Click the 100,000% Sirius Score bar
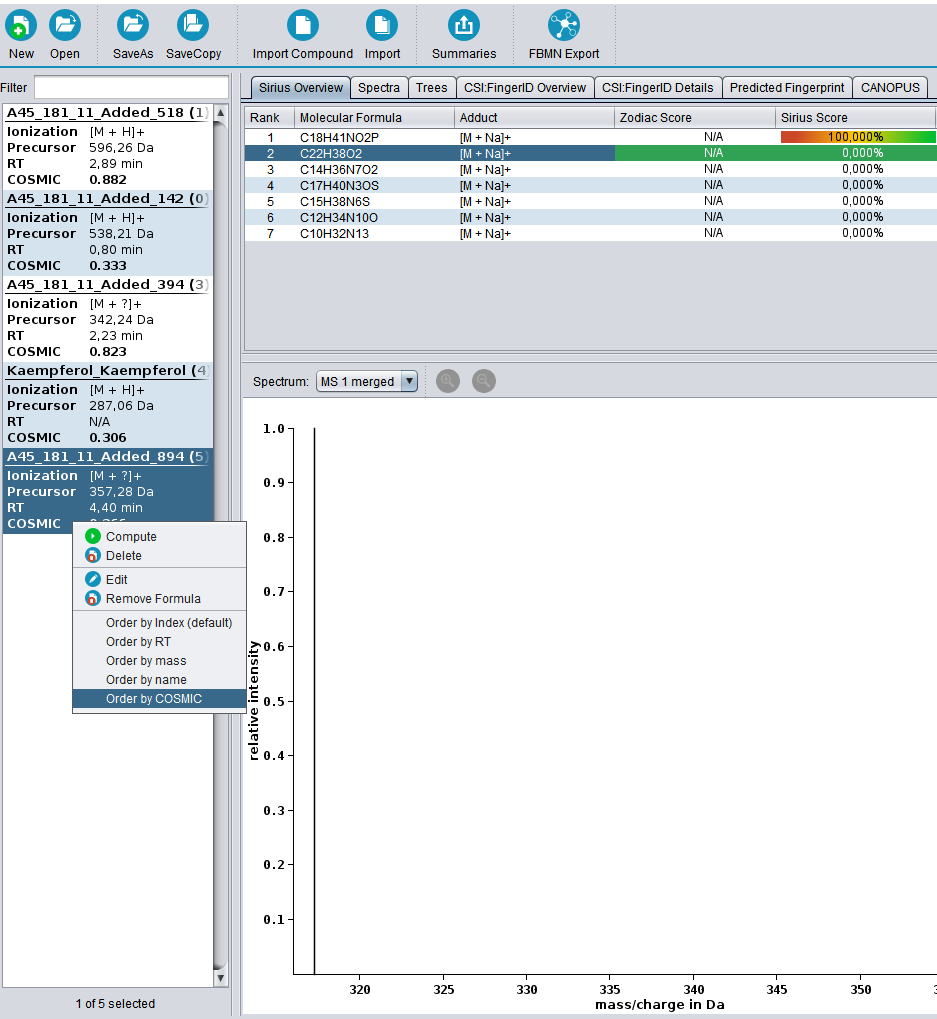Image resolution: width=937 pixels, height=1019 pixels. tap(858, 137)
